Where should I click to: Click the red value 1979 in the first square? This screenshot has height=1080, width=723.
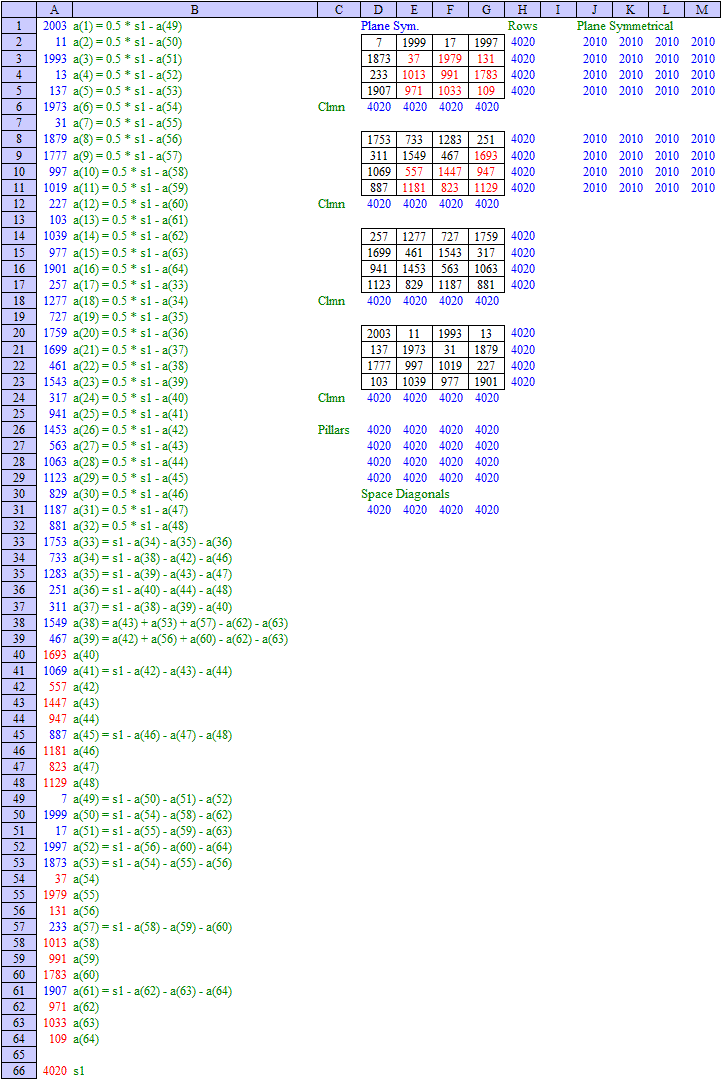(x=450, y=59)
